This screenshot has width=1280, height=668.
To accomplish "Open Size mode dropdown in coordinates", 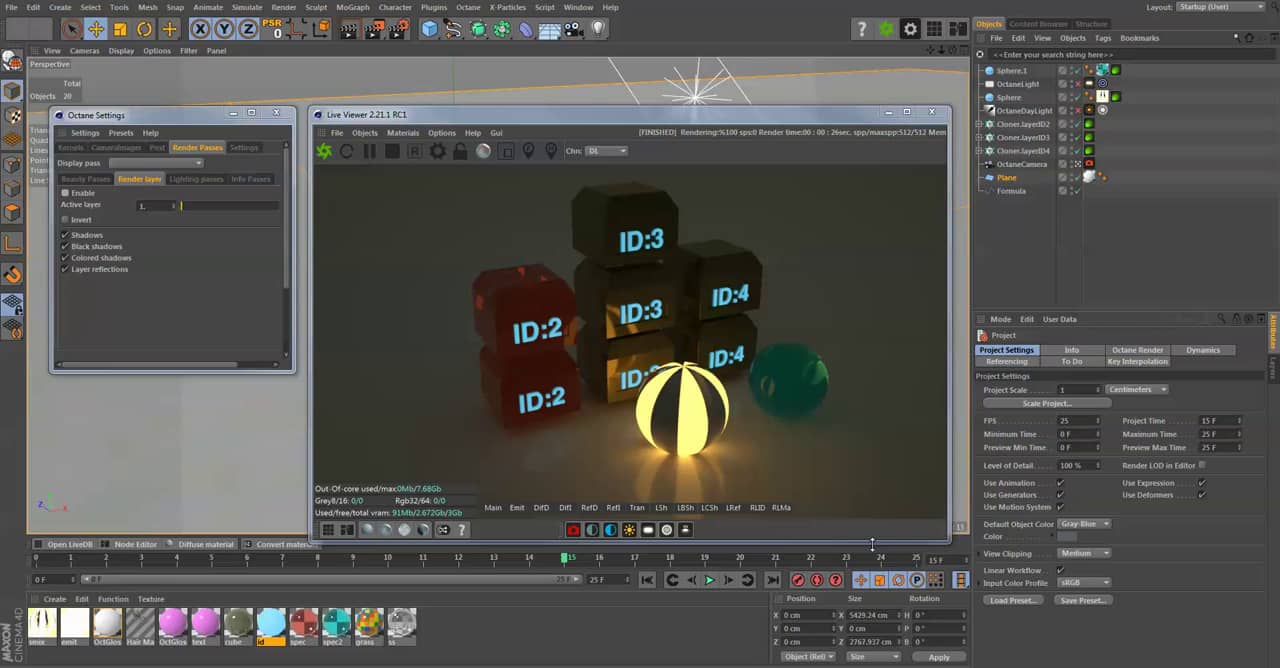I will [x=873, y=657].
